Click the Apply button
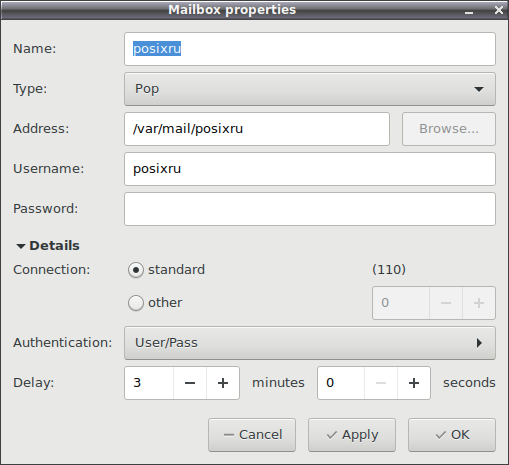Viewport: 509px width, 465px height. click(x=352, y=435)
